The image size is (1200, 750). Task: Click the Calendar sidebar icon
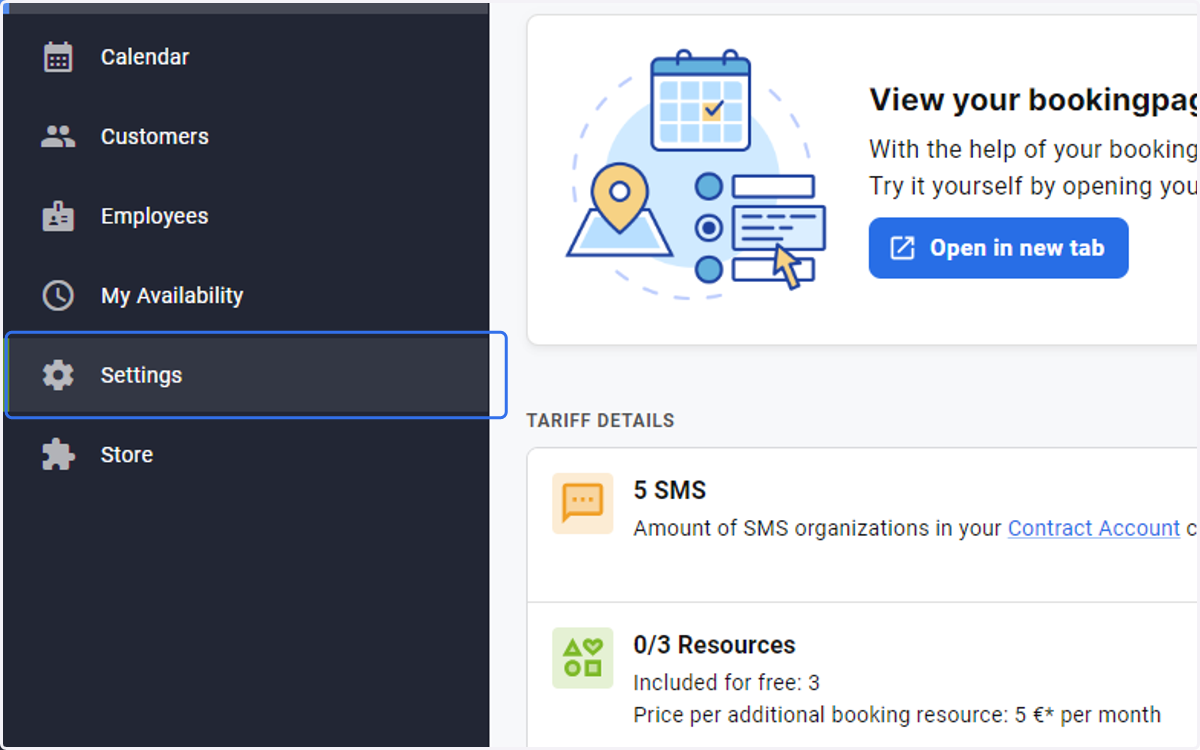pyautogui.click(x=58, y=57)
